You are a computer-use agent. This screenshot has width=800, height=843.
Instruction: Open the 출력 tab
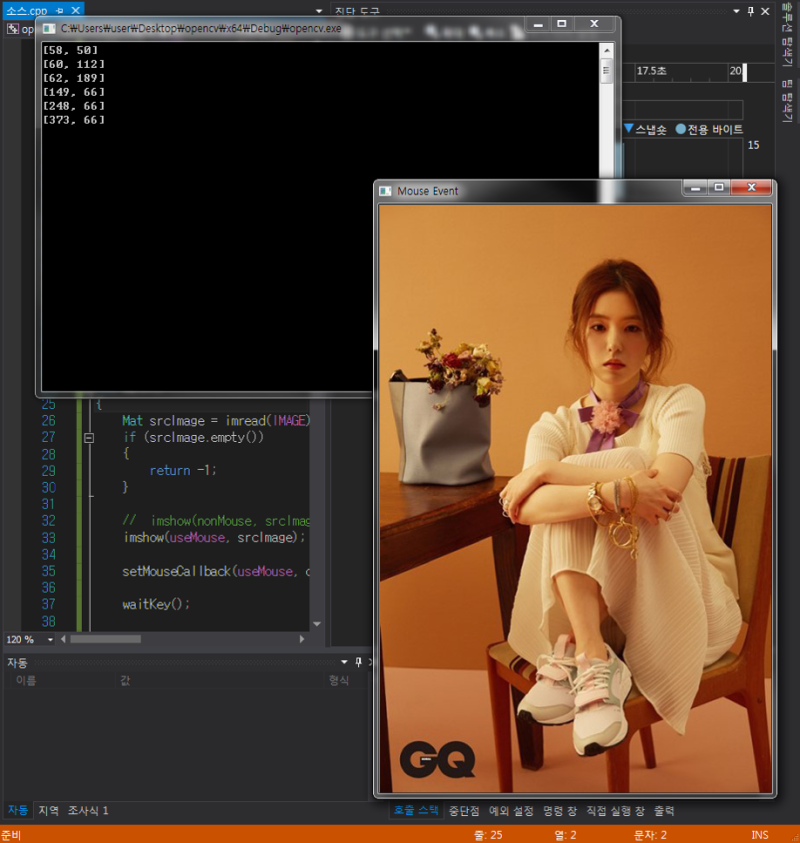pos(663,811)
